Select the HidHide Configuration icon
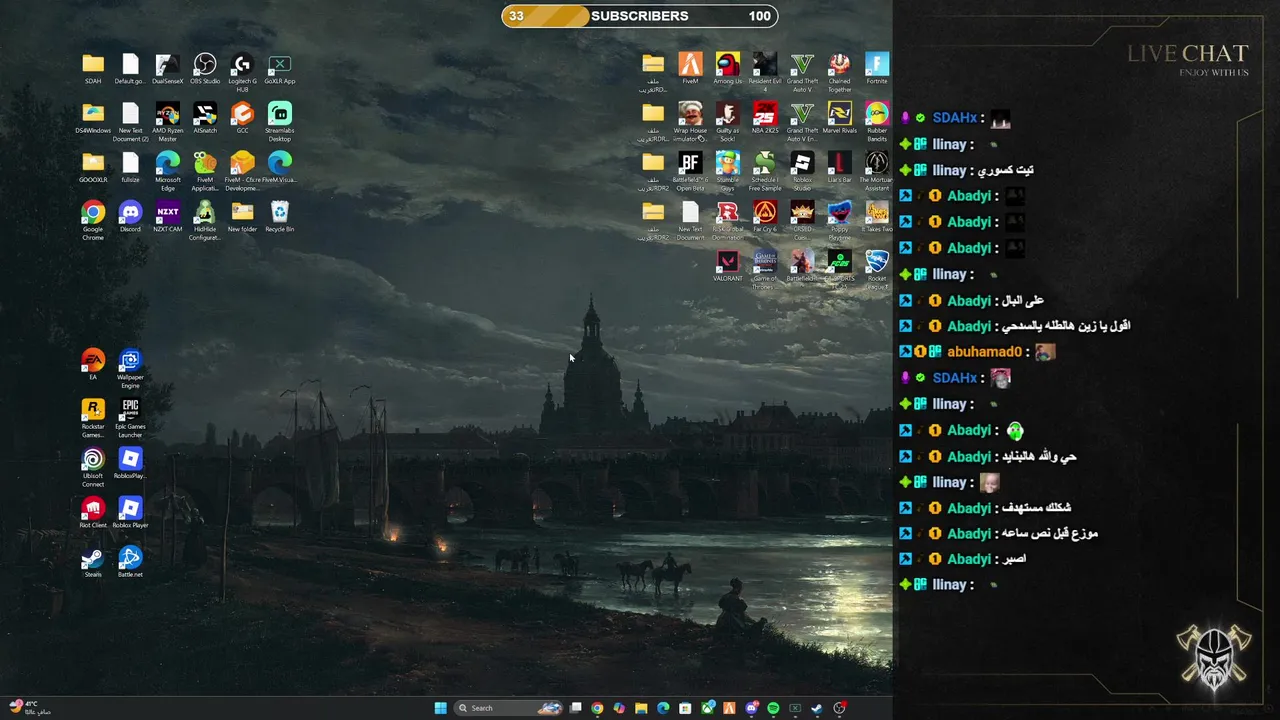Screen dimensions: 1280x720 click(x=205, y=220)
